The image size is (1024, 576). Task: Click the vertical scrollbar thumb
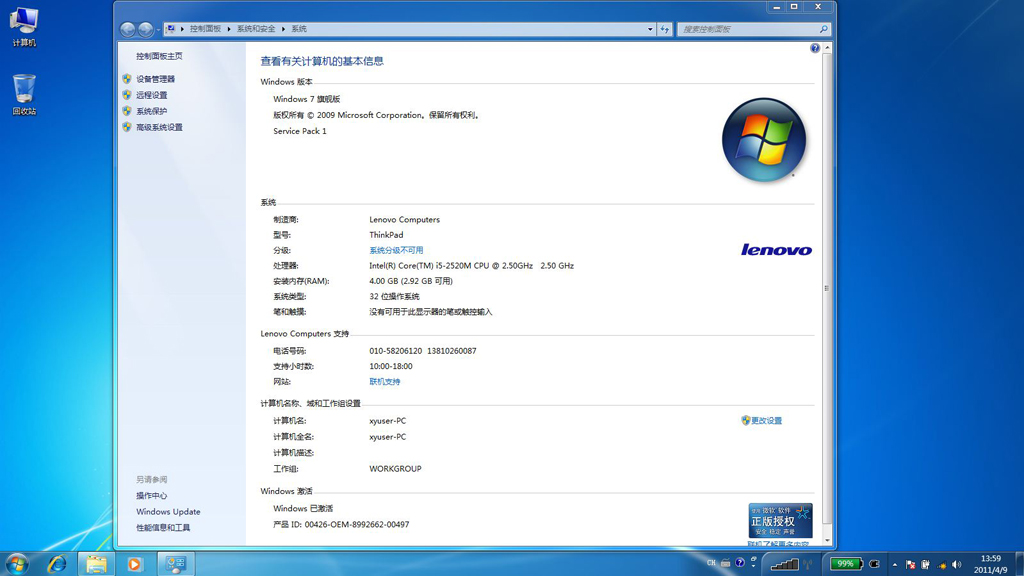pyautogui.click(x=827, y=288)
